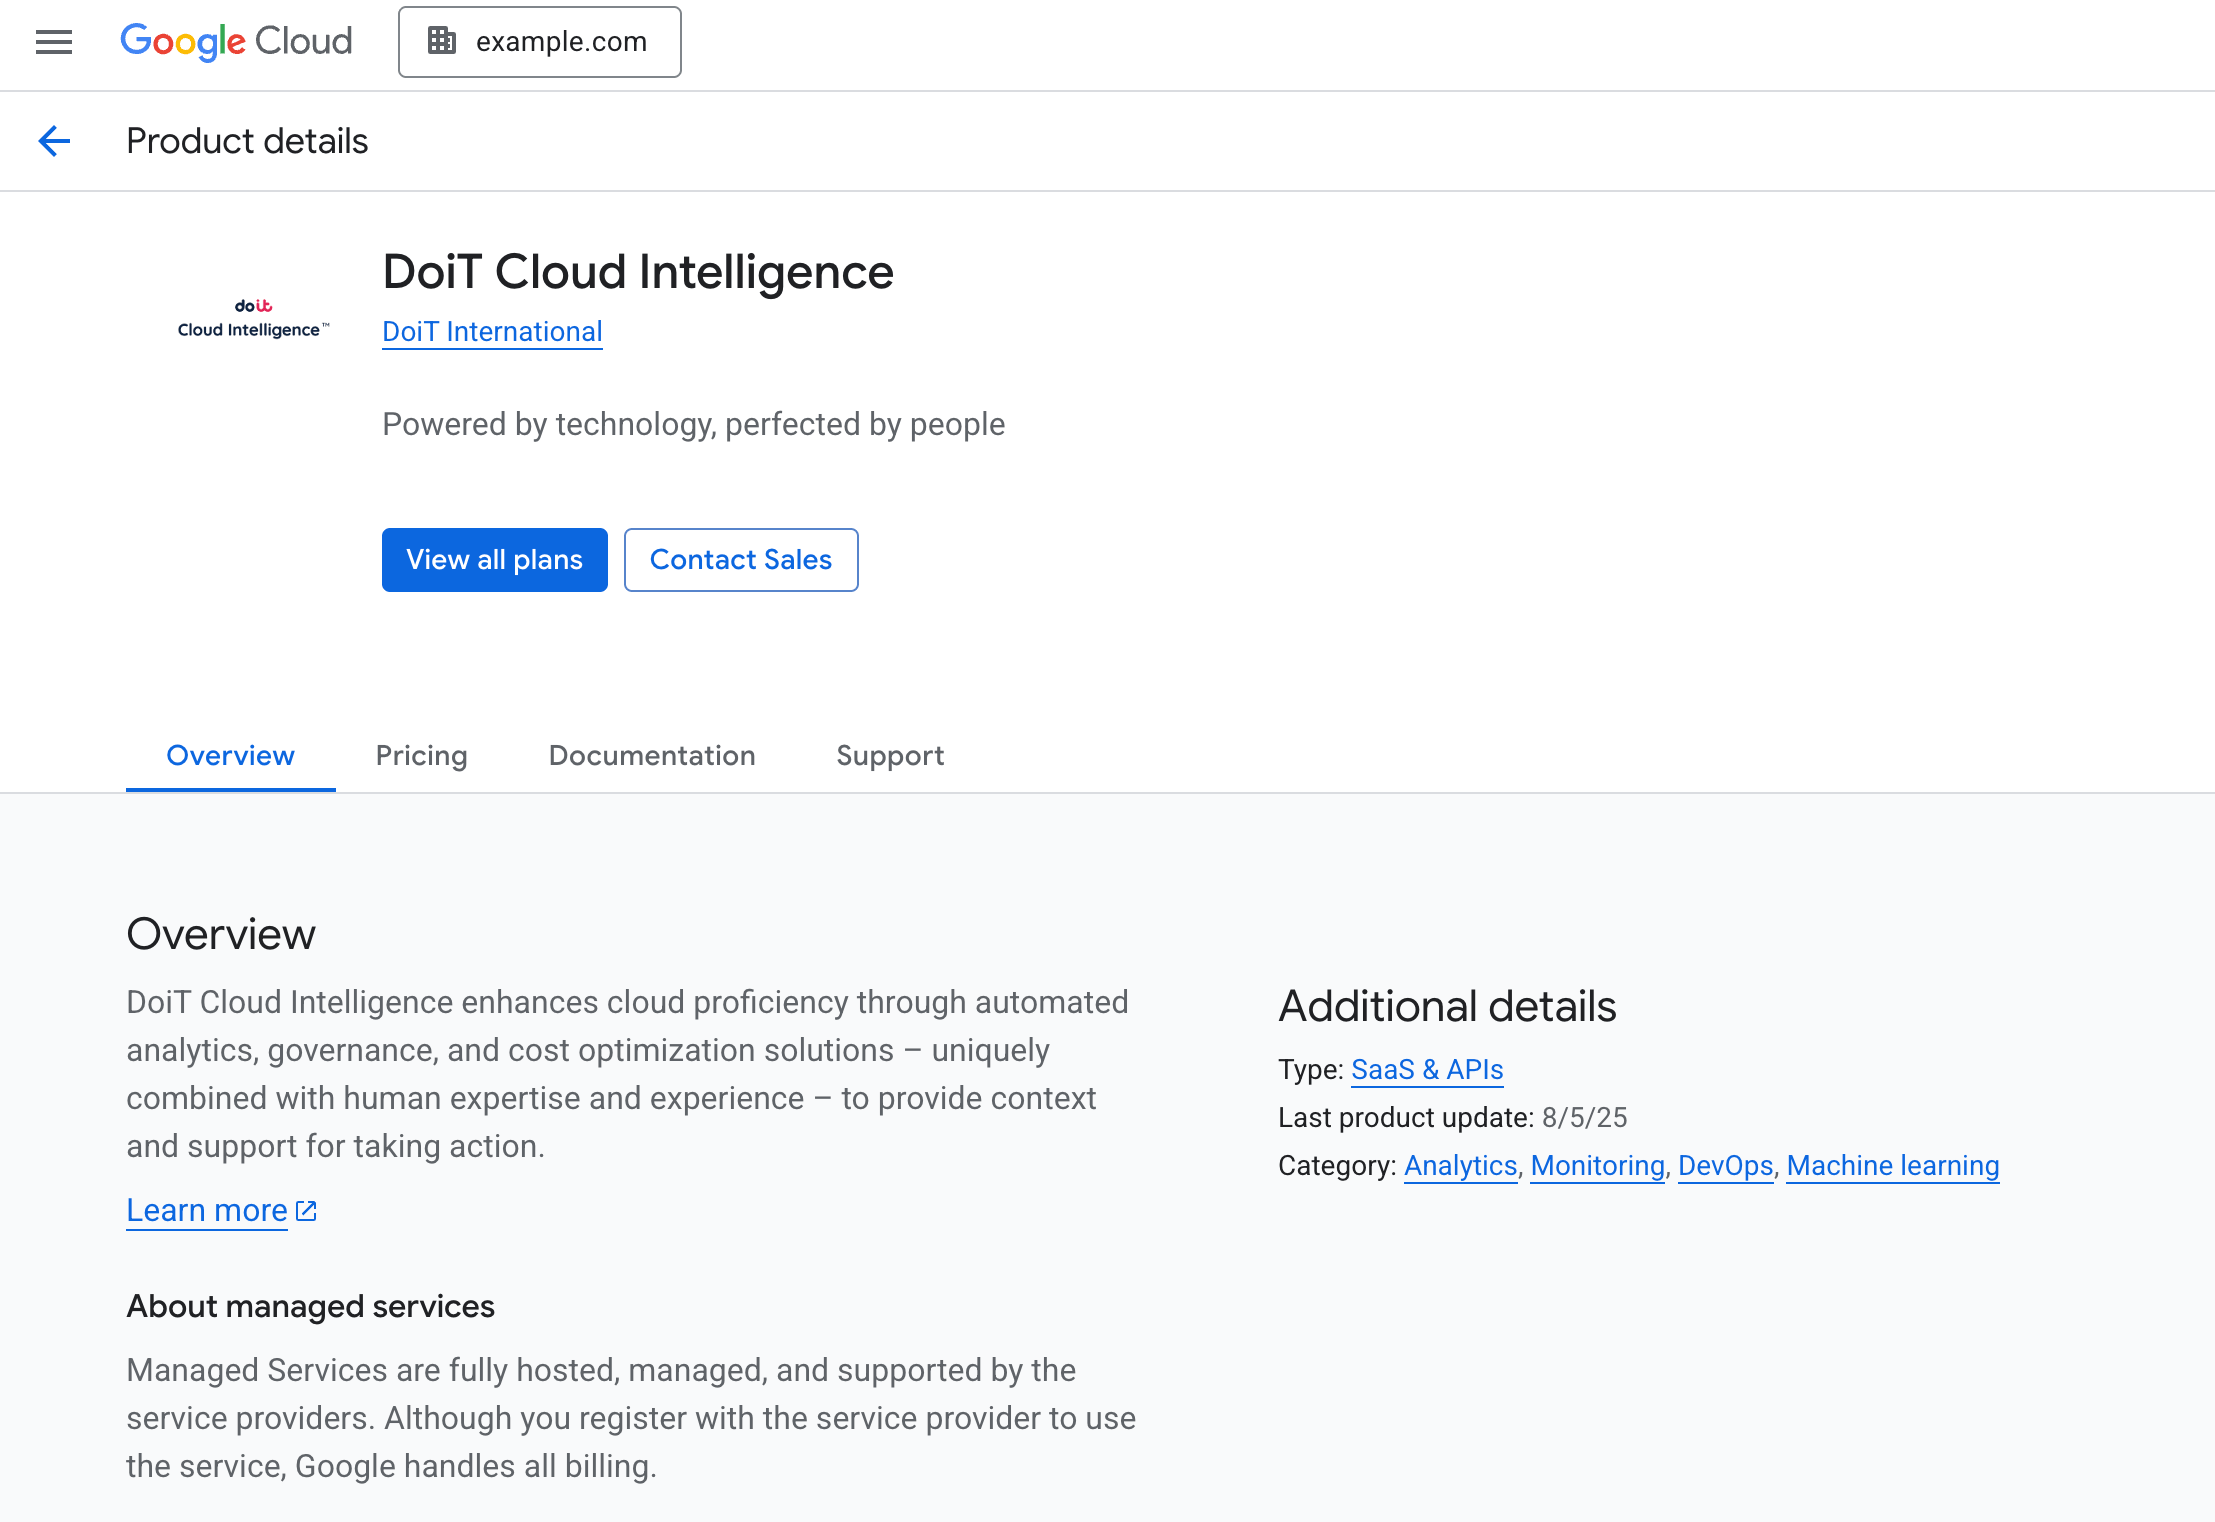Open the Analytics category link

tap(1460, 1165)
